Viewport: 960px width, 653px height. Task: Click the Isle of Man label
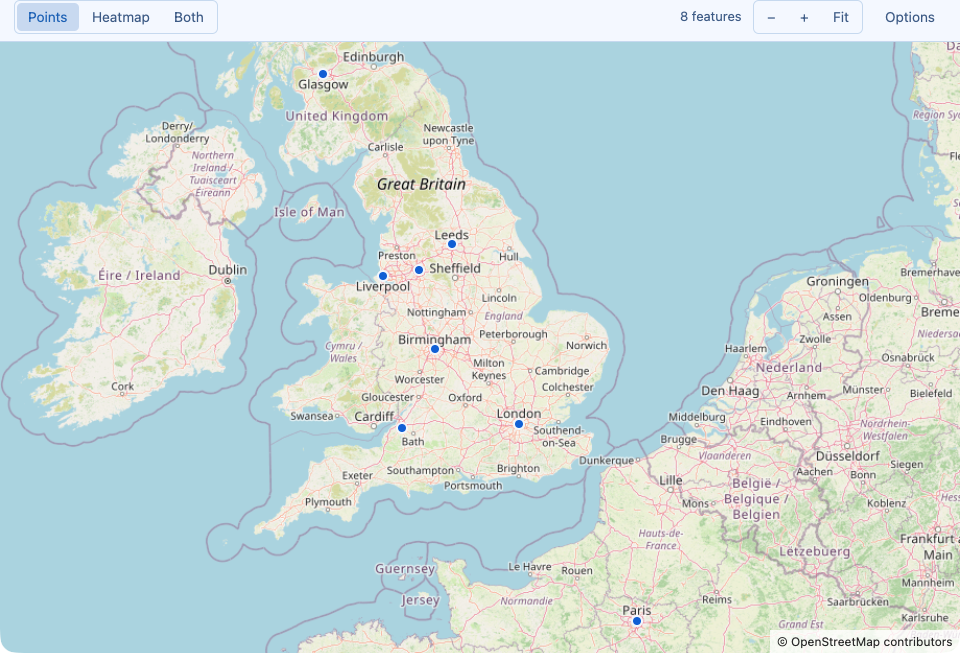coord(309,212)
